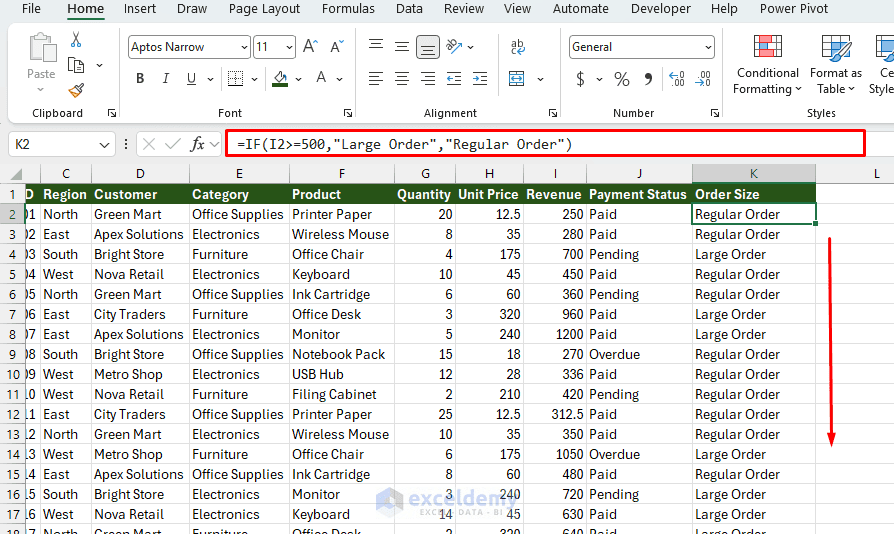Select the Format Painter brush
This screenshot has width=894, height=534.
coord(76,90)
